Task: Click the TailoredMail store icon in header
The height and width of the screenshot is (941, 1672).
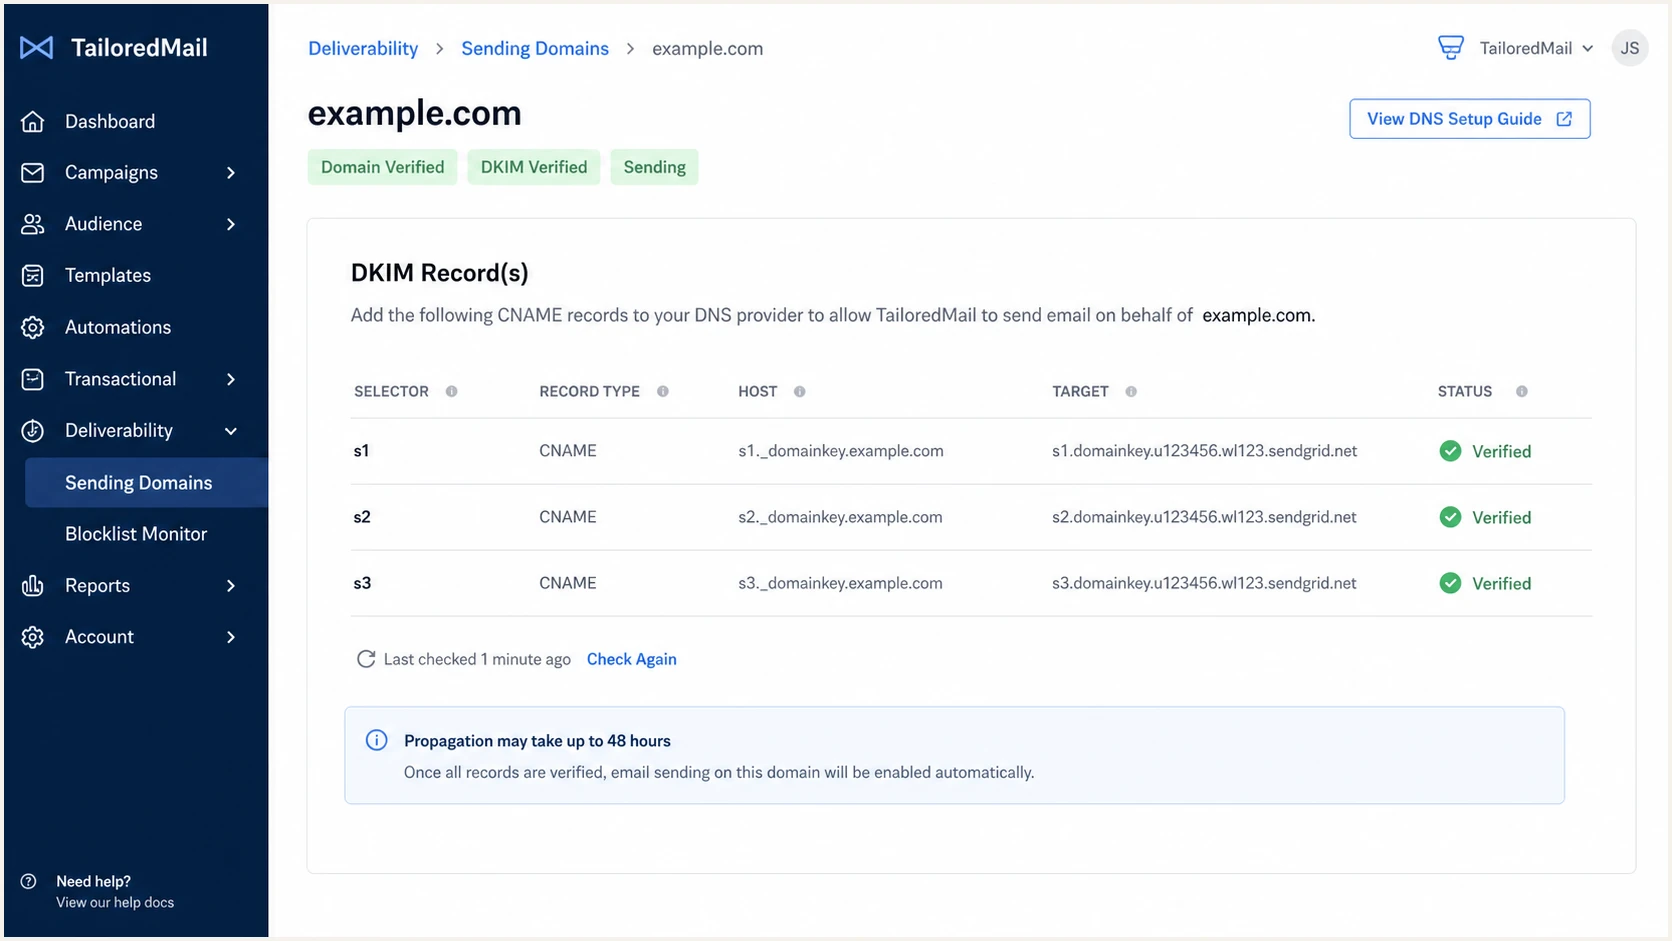Action: (1451, 47)
